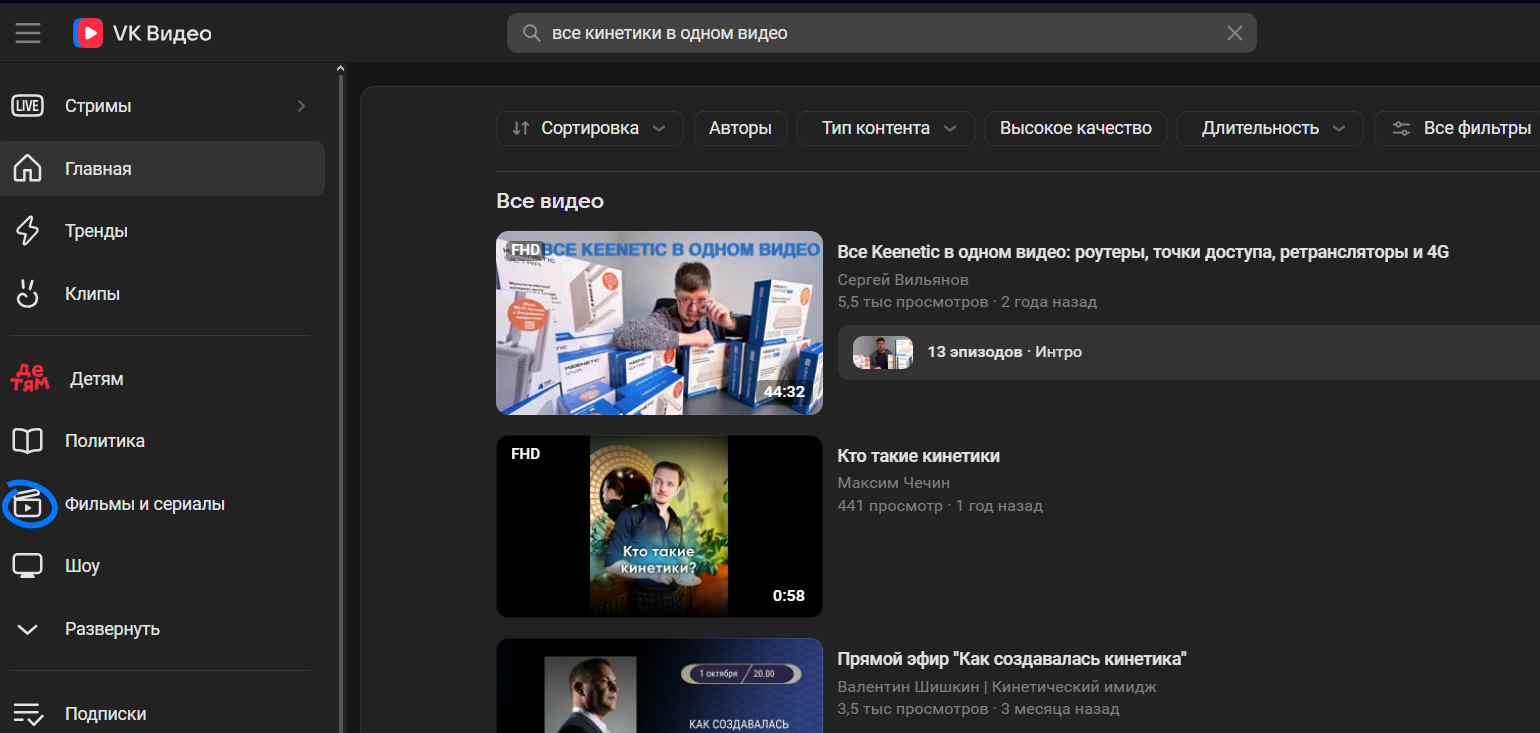Image resolution: width=1540 pixels, height=733 pixels.
Task: Click the Авторы filter button
Action: [740, 128]
